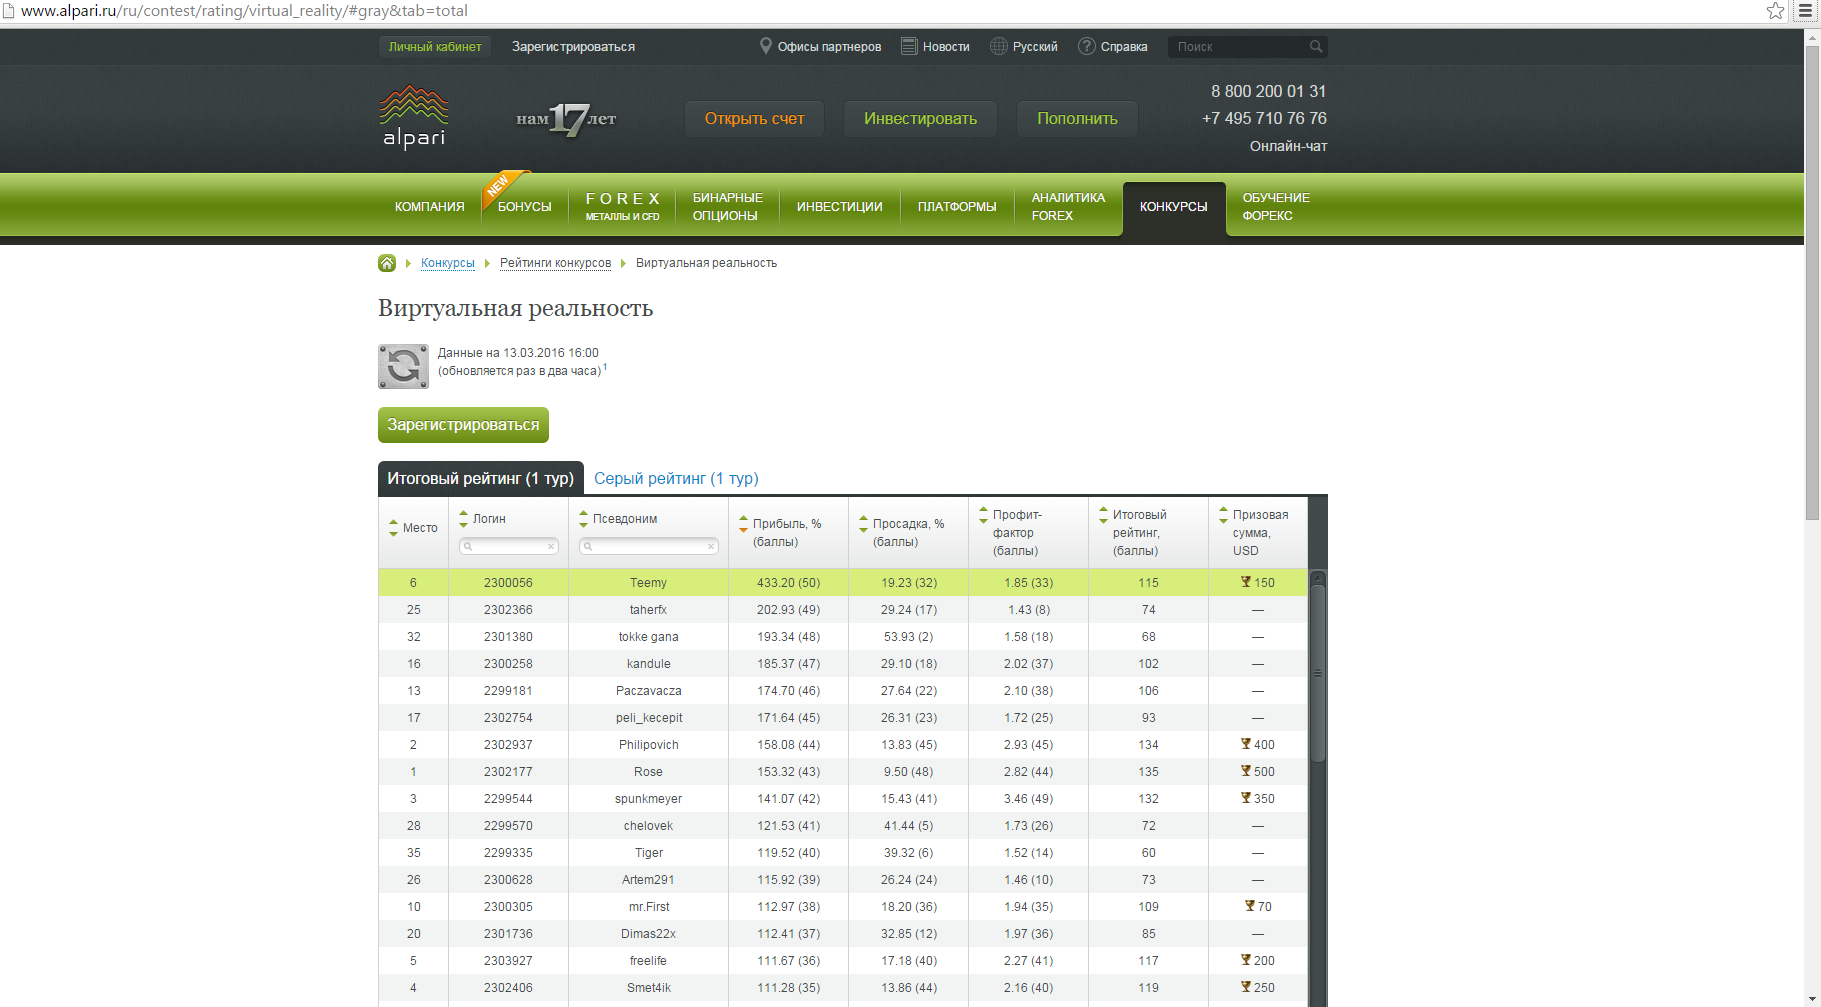Screen dimensions: 1821x1007
Task: Open the КОМПАНИЯ menu
Action: [429, 207]
